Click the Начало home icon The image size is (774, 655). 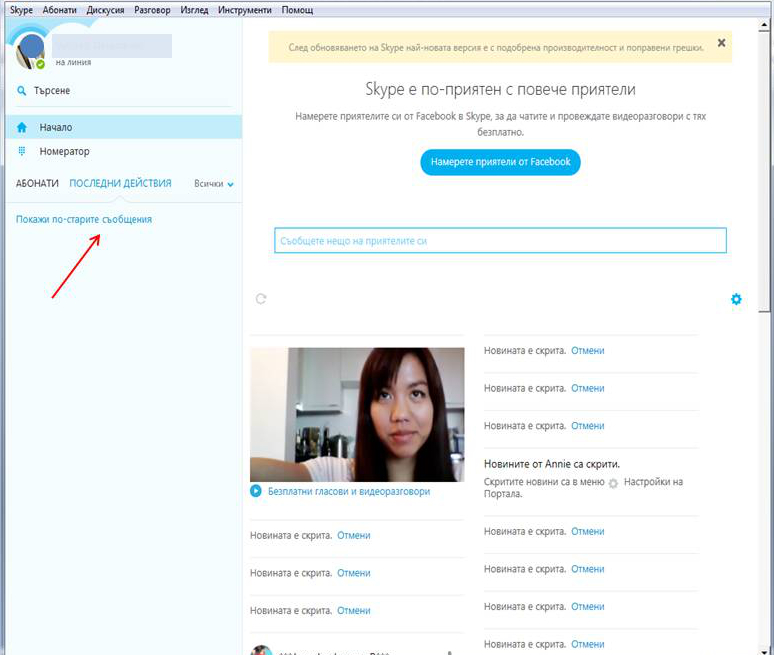22,127
